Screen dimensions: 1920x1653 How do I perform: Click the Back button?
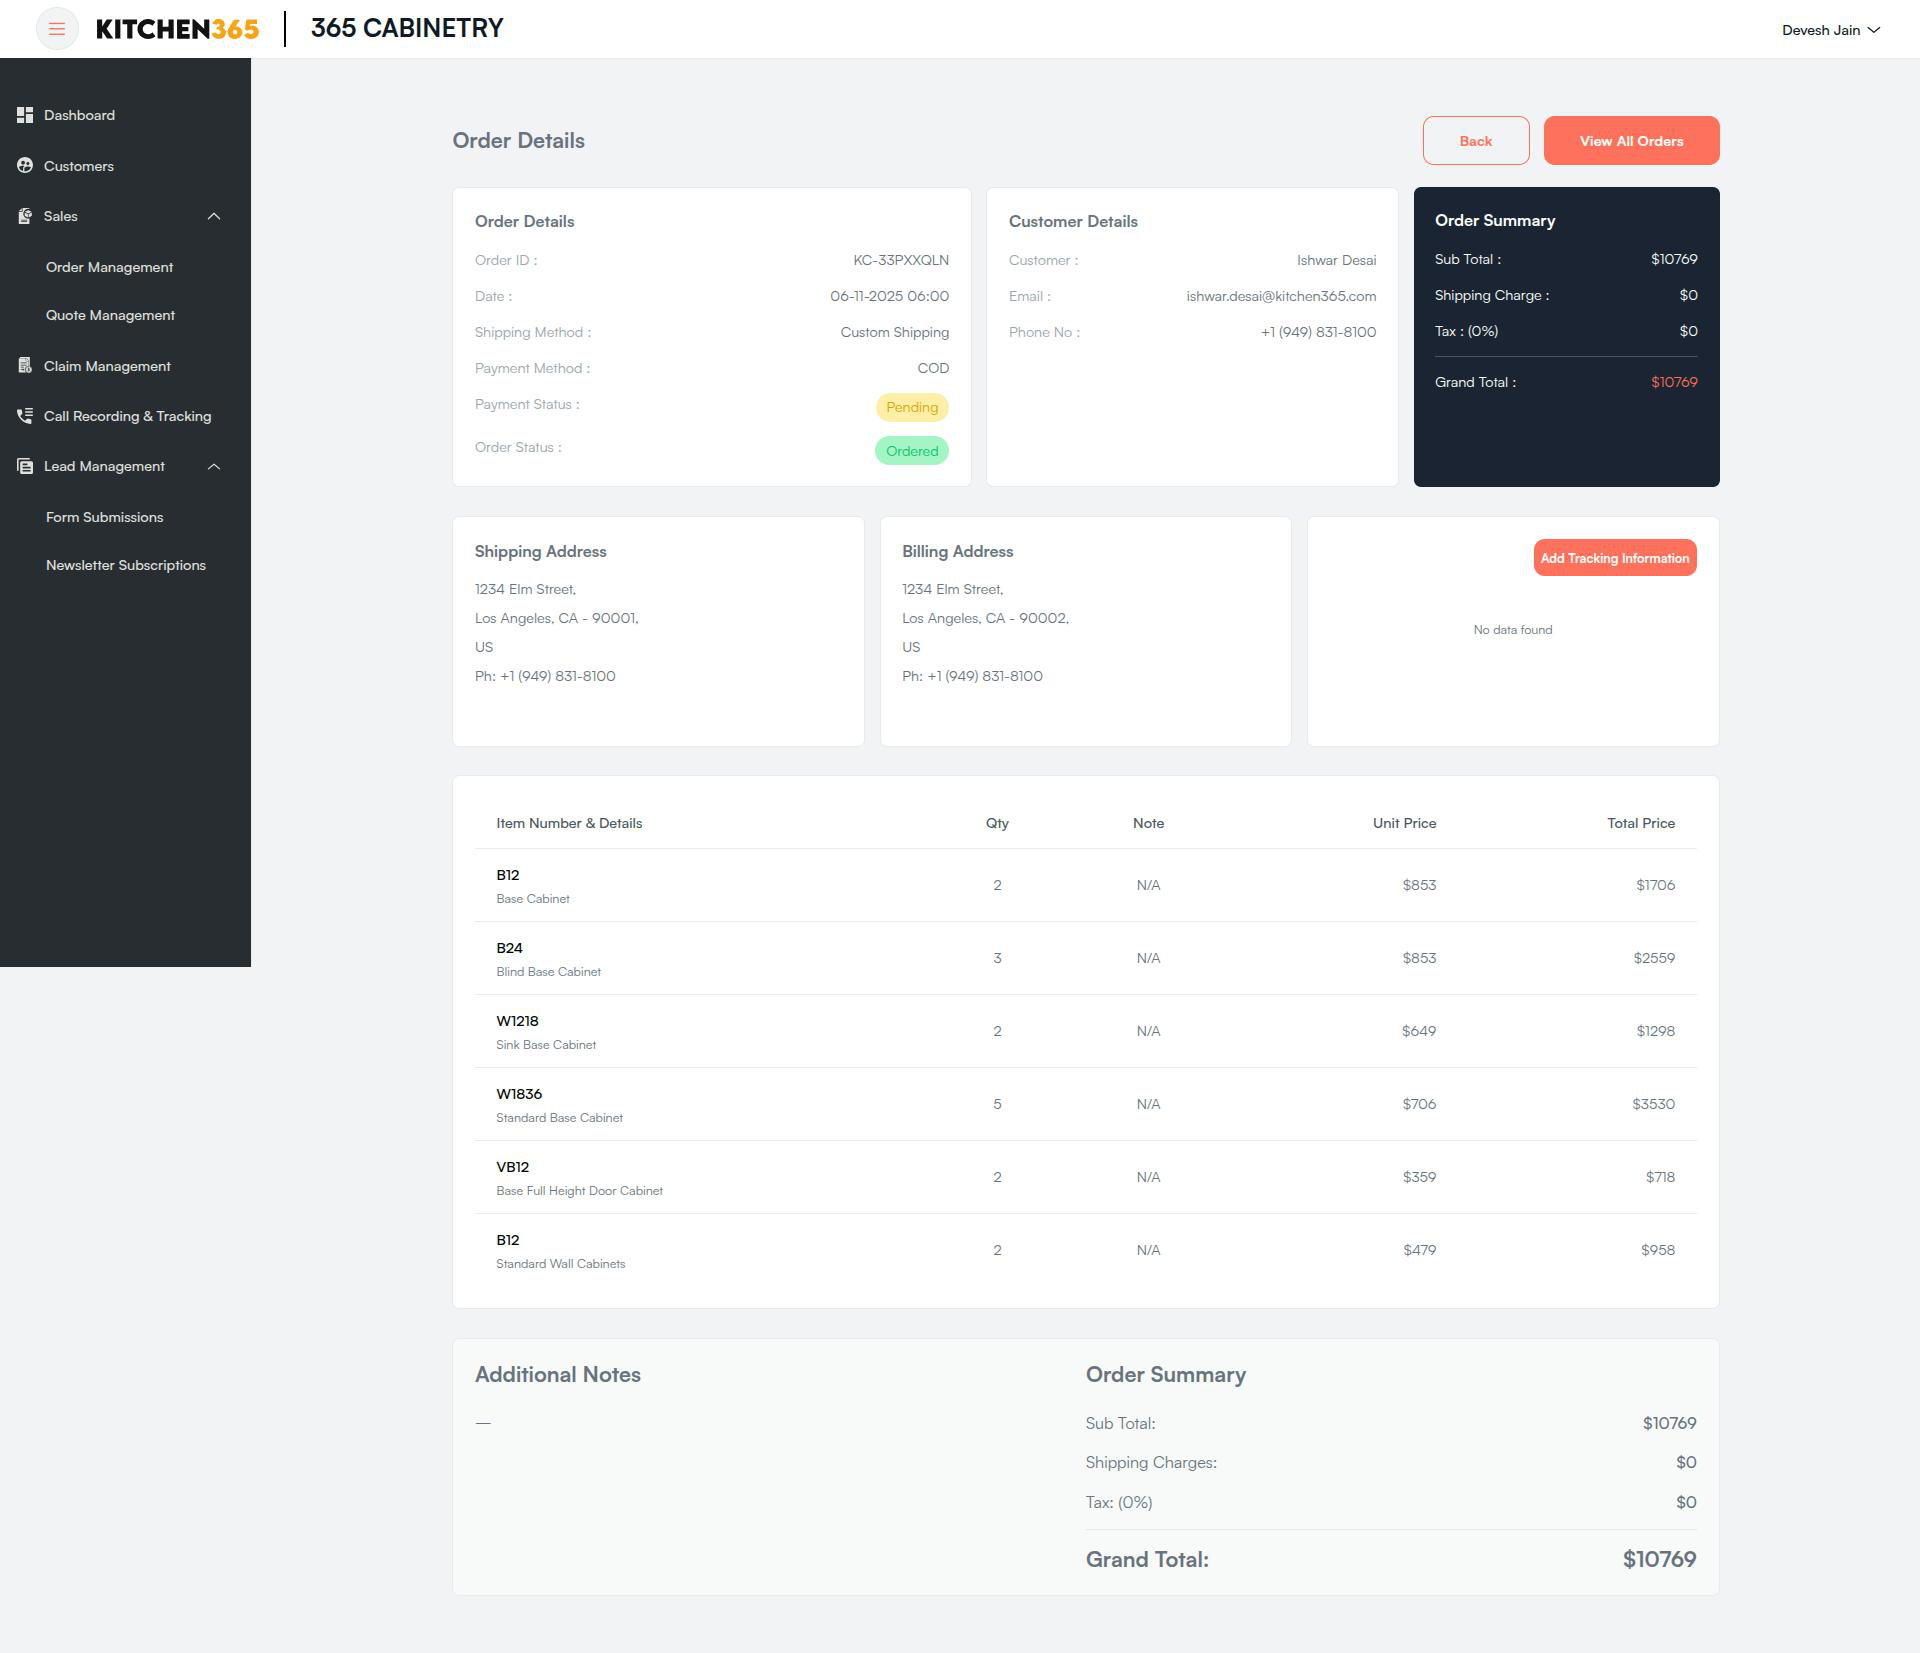click(x=1476, y=141)
